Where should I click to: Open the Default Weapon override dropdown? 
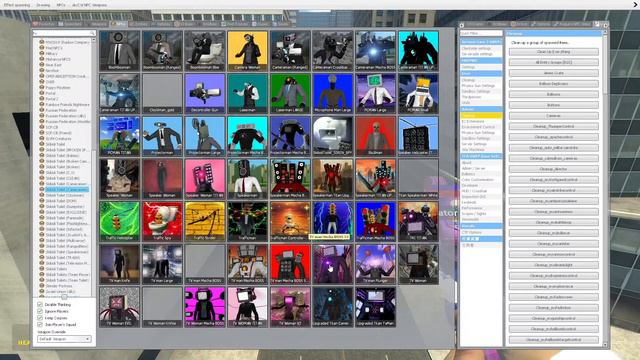(64, 339)
